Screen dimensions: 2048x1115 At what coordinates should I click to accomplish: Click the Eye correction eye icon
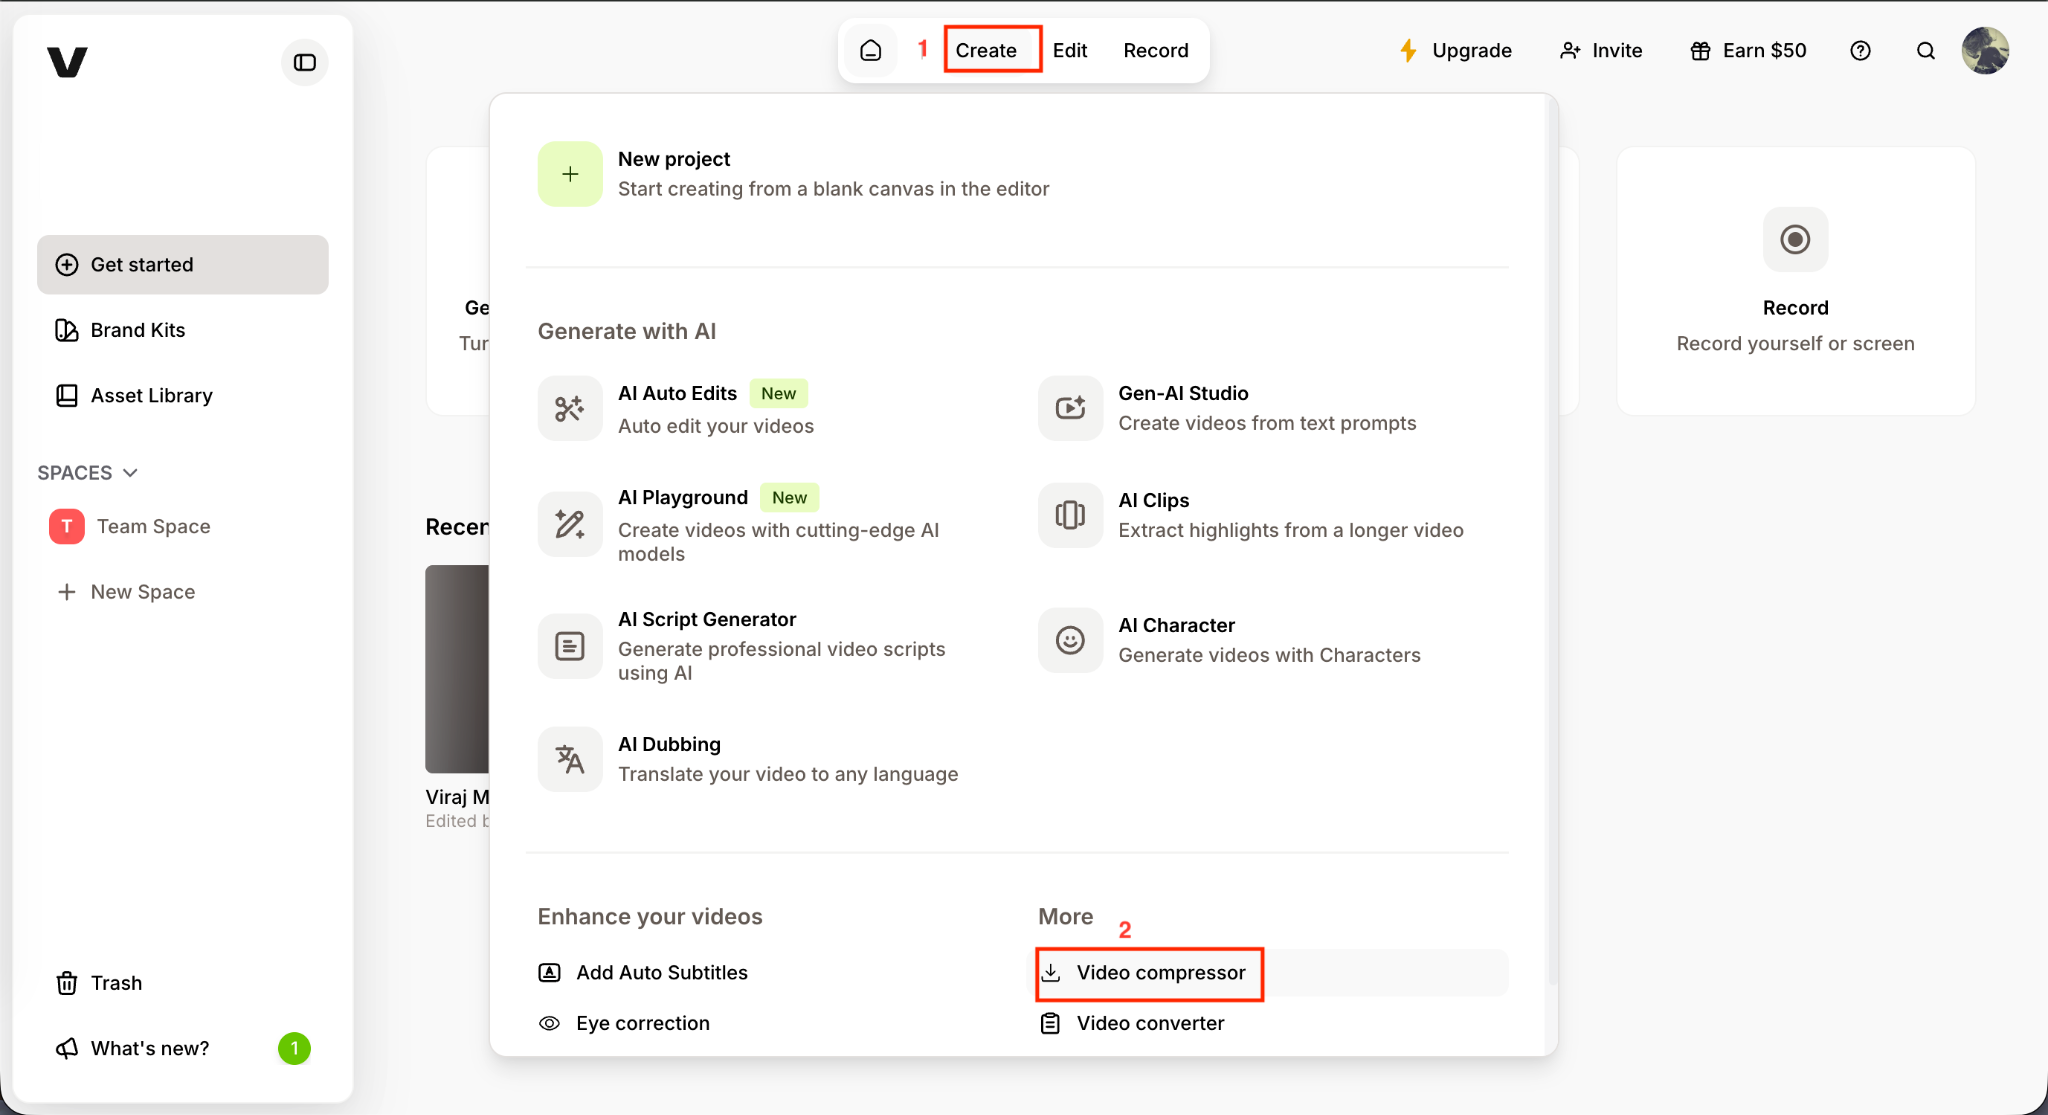pyautogui.click(x=549, y=1023)
